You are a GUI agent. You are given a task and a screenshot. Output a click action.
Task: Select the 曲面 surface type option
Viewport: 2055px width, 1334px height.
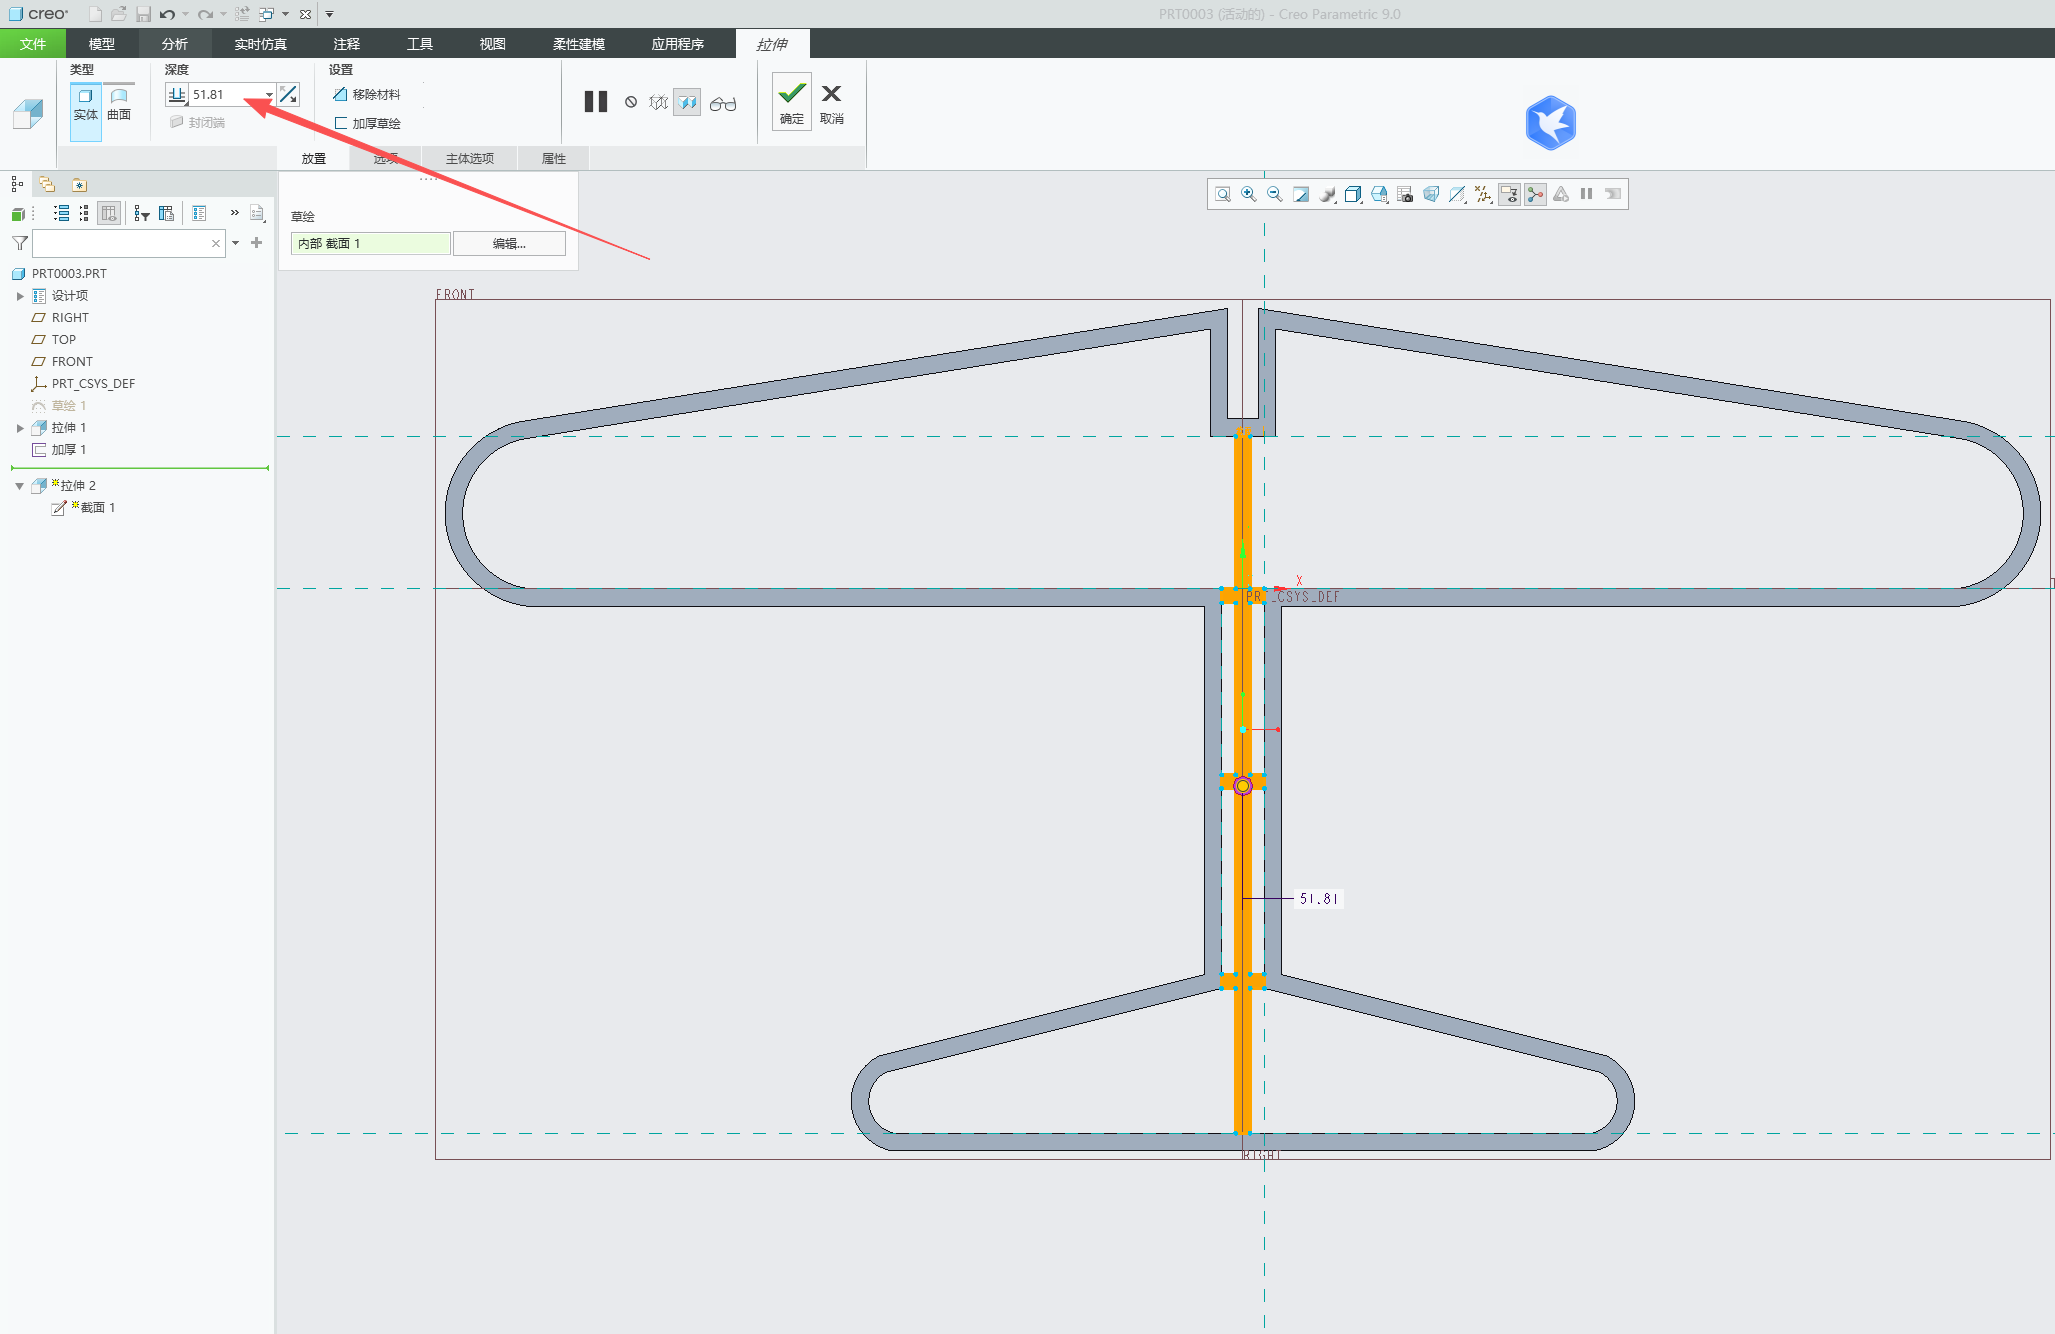click(x=119, y=104)
